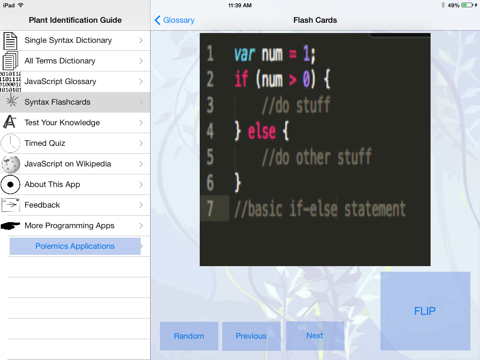
Task: Flip the flashcard with FLIP button
Action: (425, 311)
